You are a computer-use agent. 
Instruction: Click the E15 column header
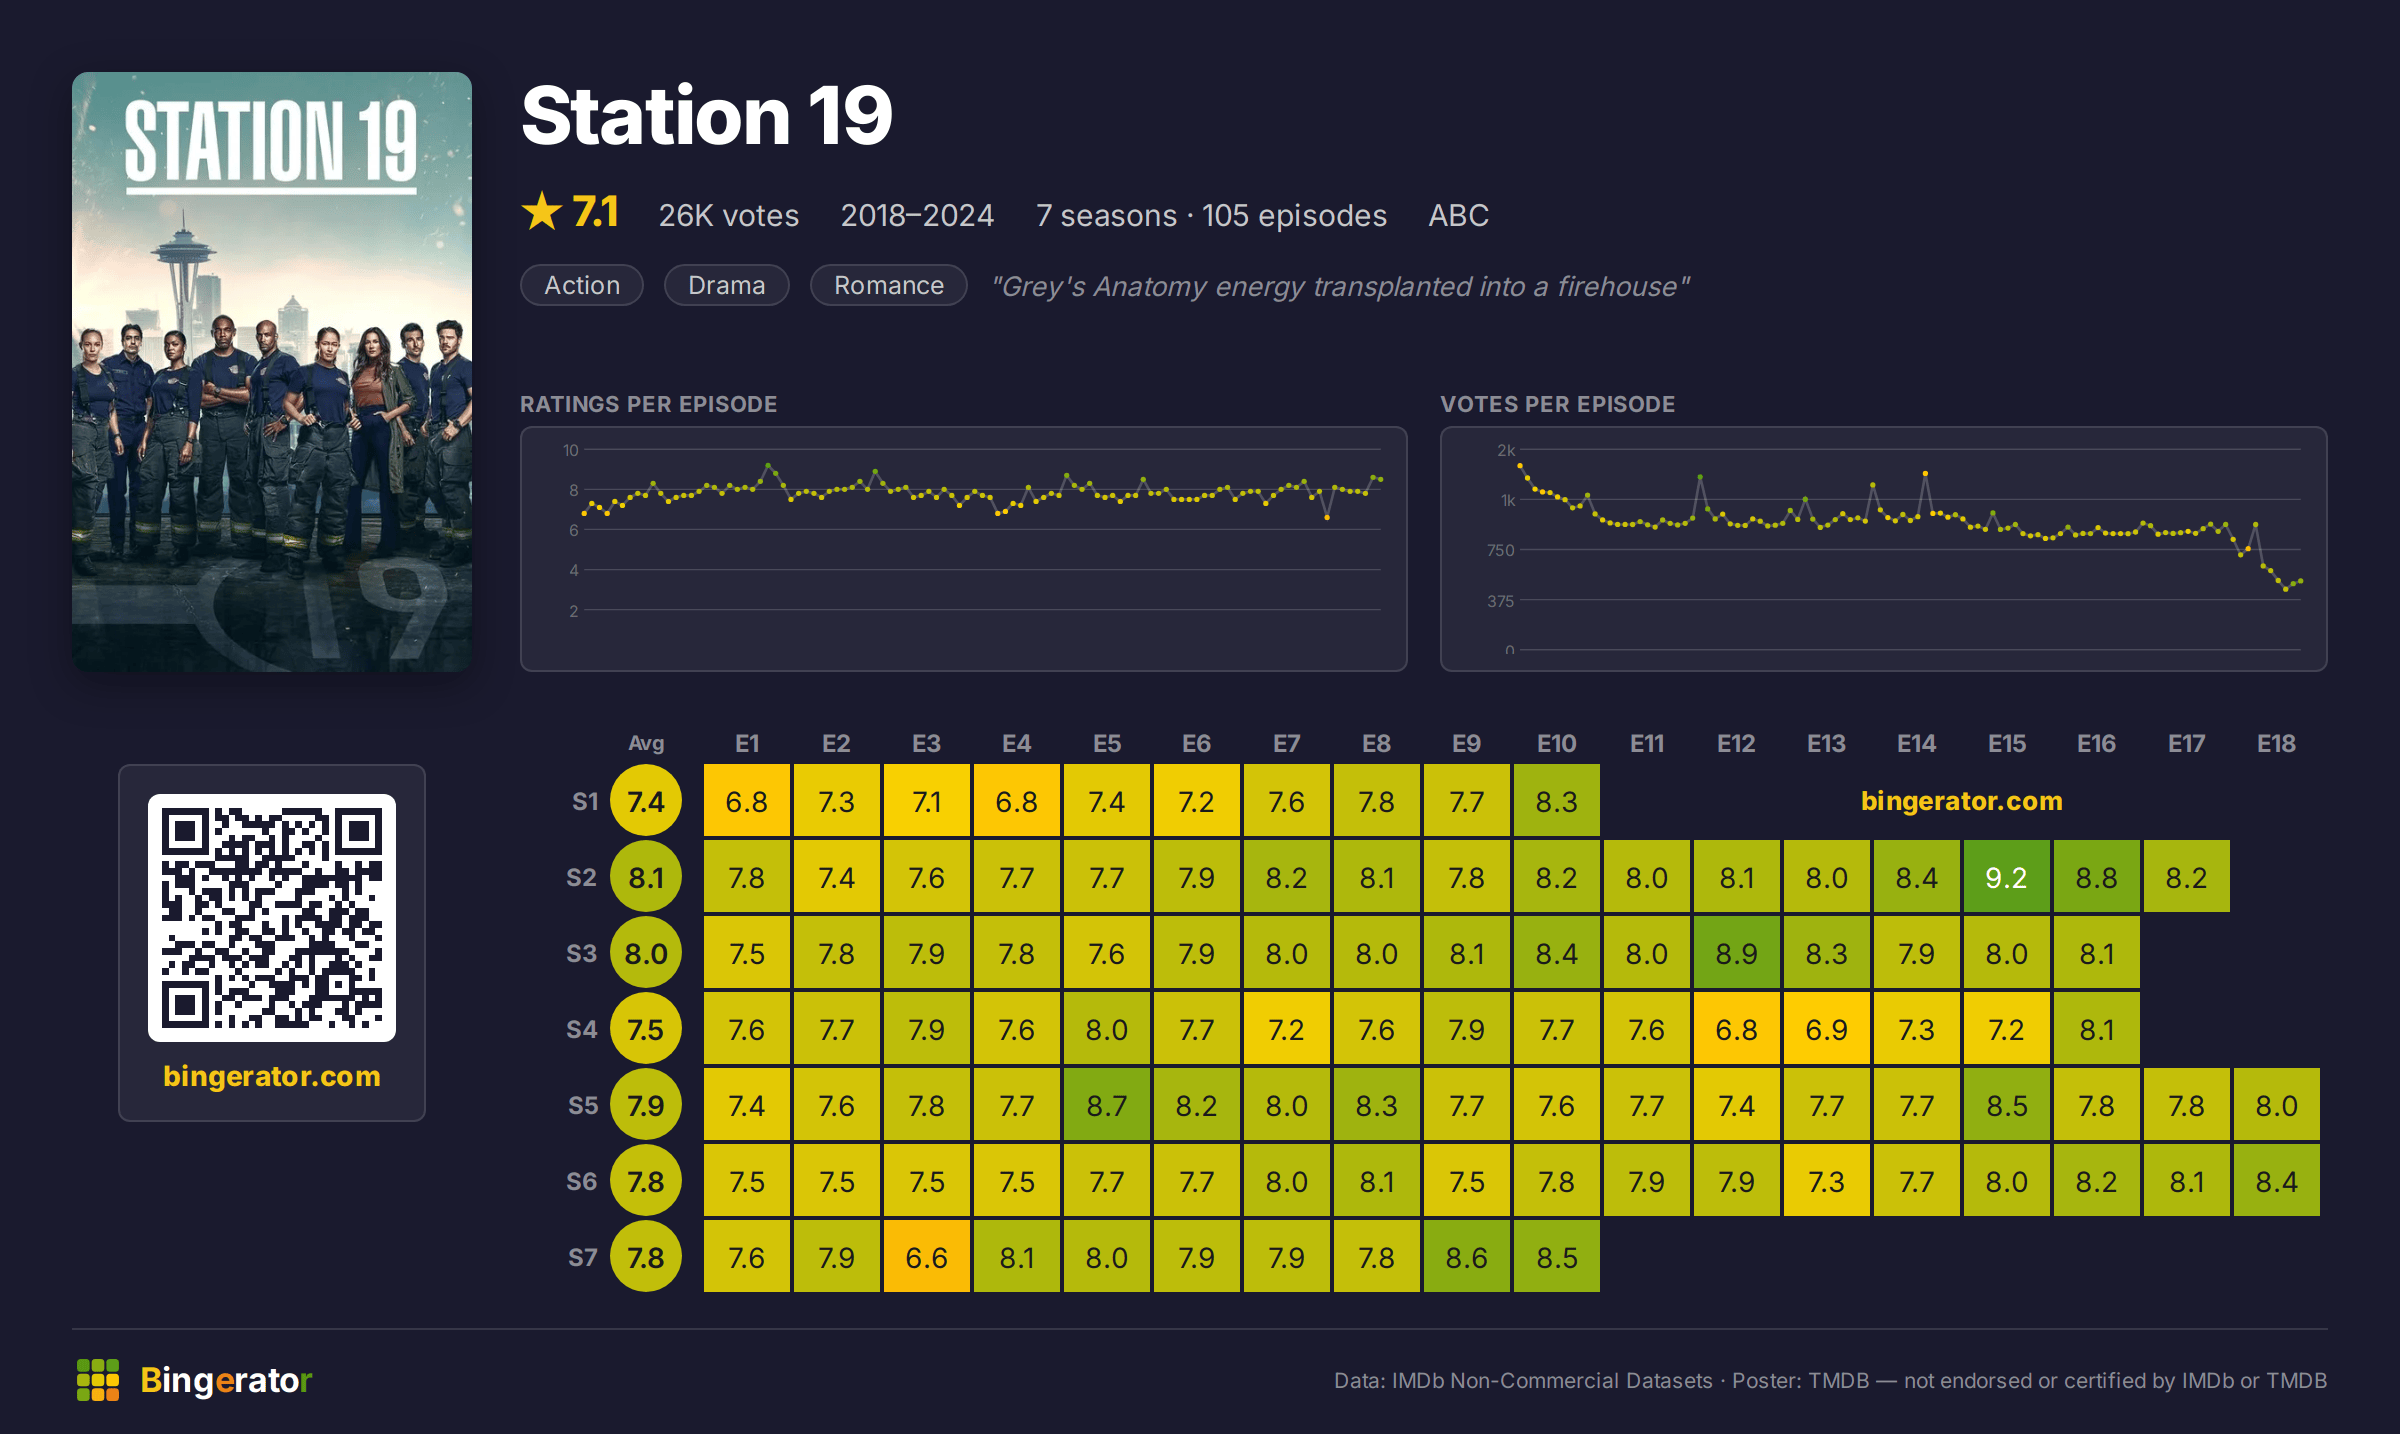tap(2006, 744)
